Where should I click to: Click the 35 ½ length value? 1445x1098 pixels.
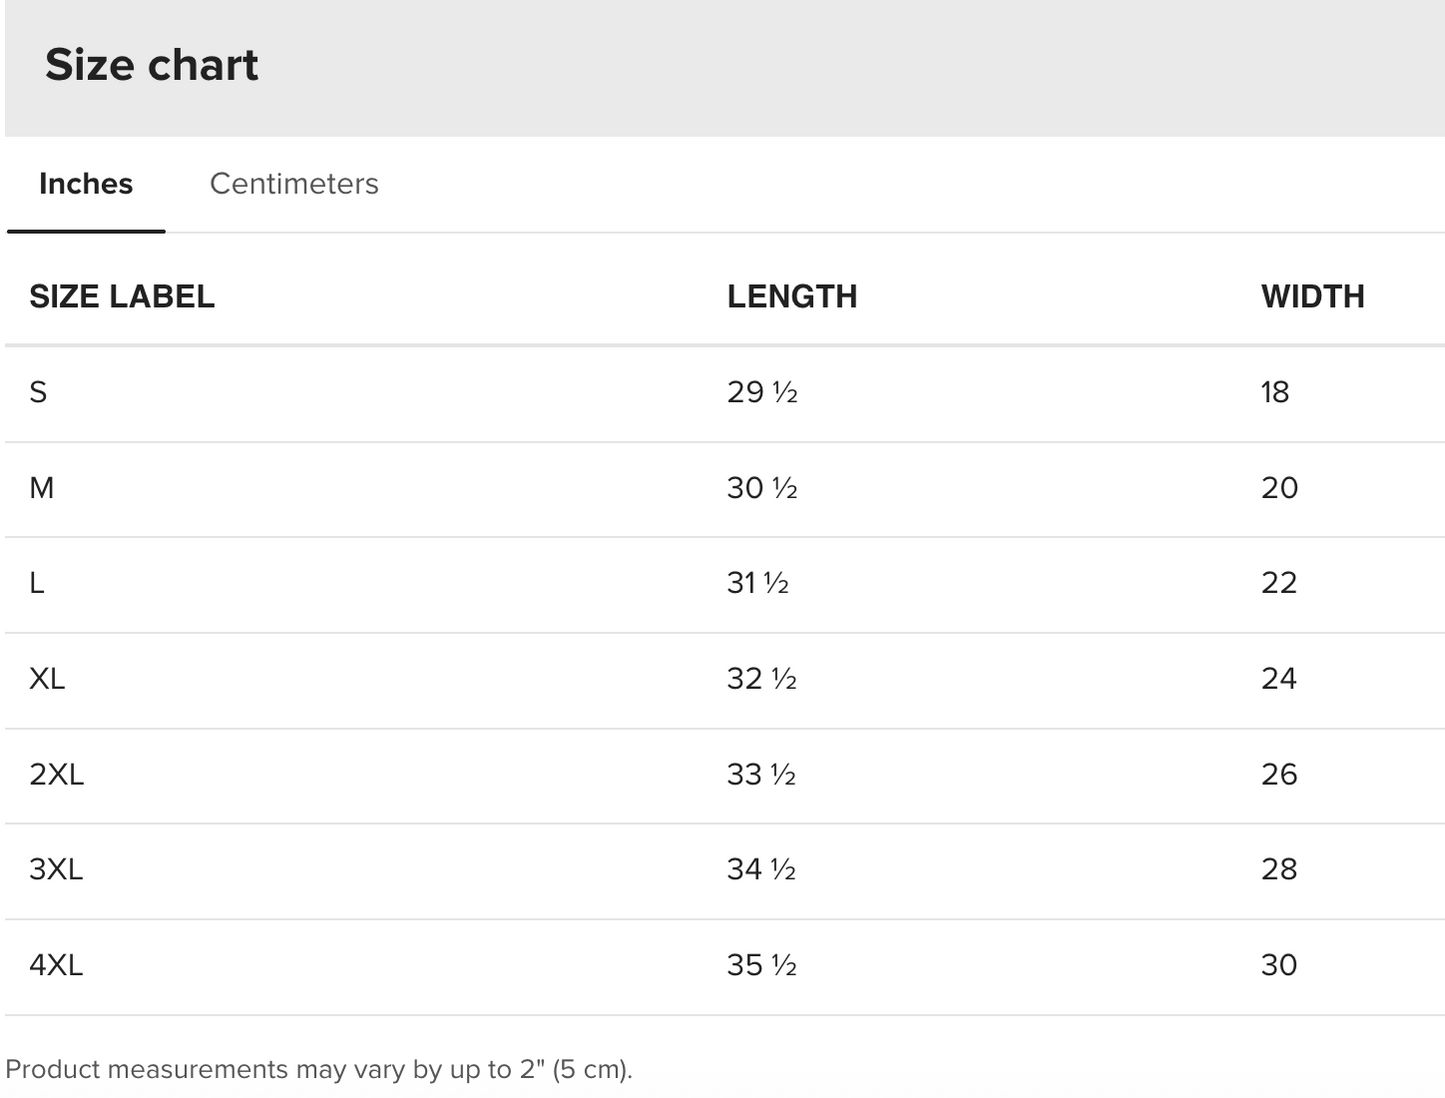[762, 965]
